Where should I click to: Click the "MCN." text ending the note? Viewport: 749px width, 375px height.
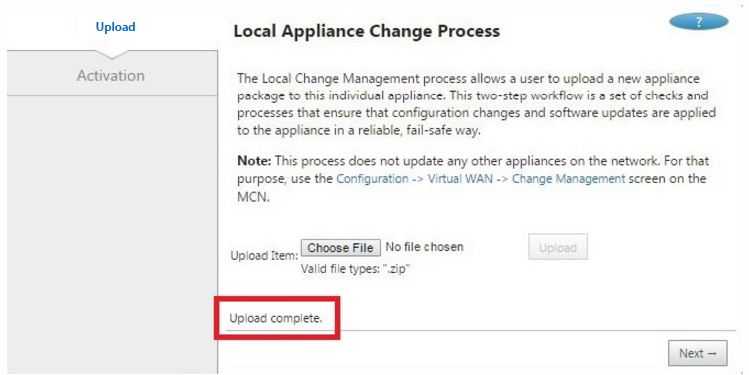(x=253, y=197)
